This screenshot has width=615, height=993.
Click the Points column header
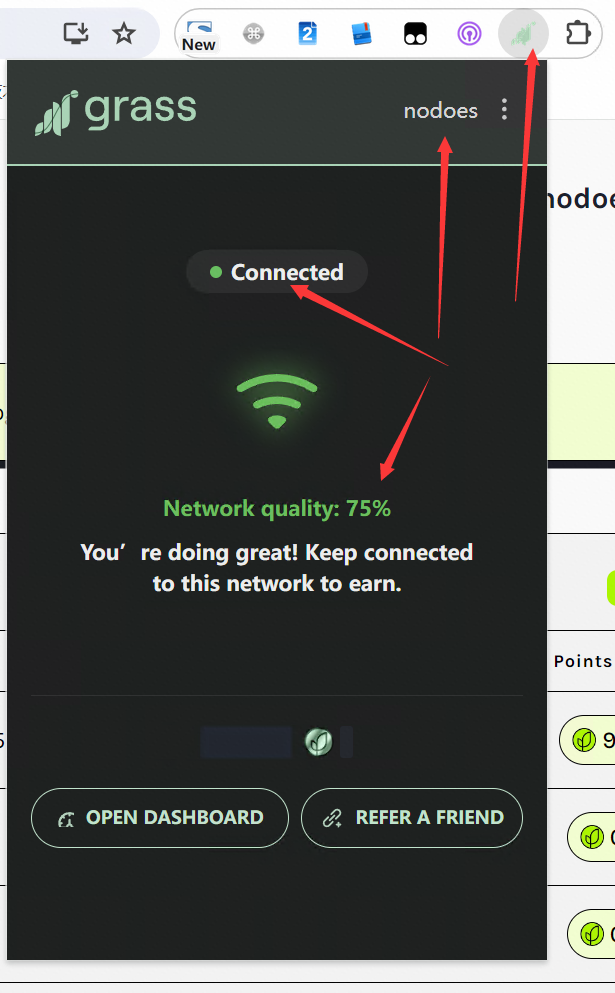coord(583,661)
